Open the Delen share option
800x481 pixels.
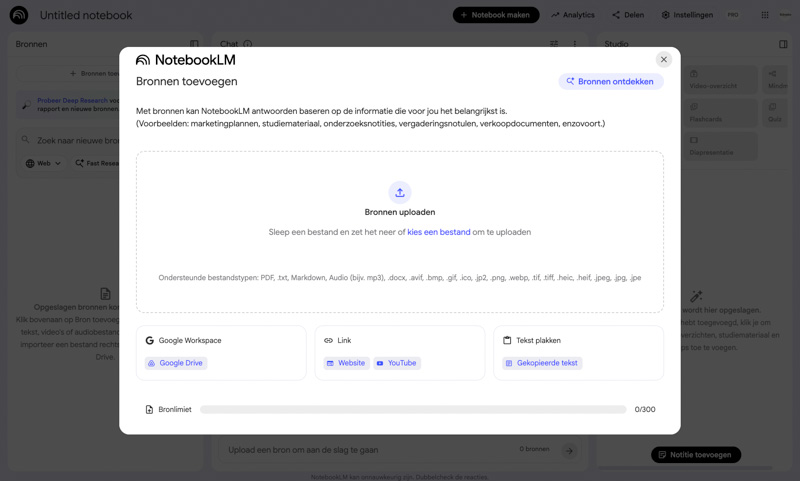(x=628, y=15)
